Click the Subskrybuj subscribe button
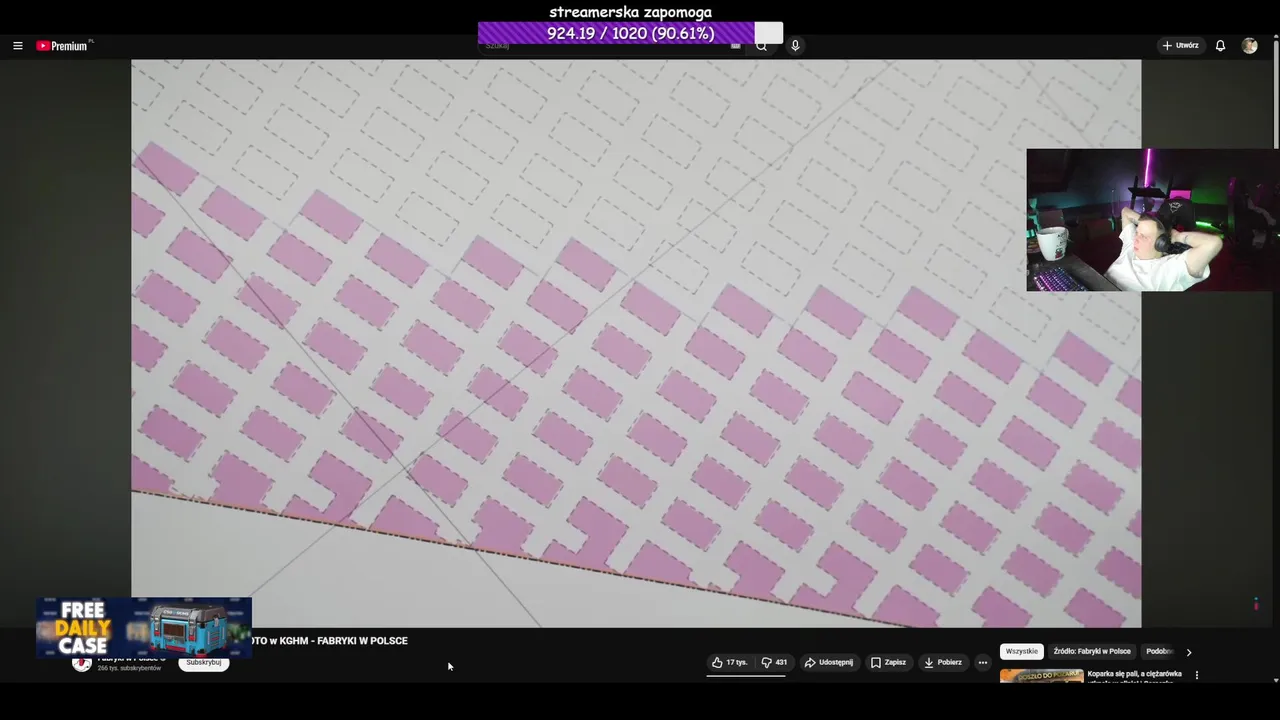The image size is (1280, 720). coord(203,663)
